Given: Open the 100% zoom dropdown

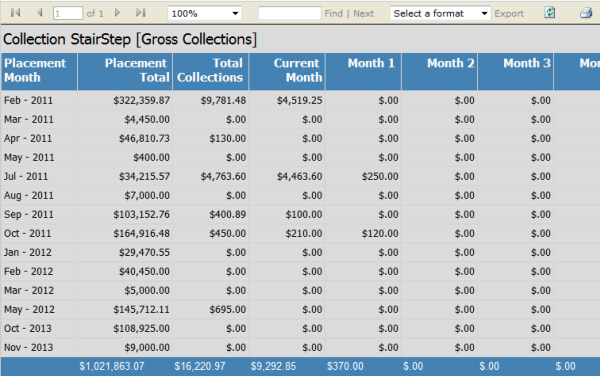Looking at the screenshot, I should pyautogui.click(x=204, y=13).
